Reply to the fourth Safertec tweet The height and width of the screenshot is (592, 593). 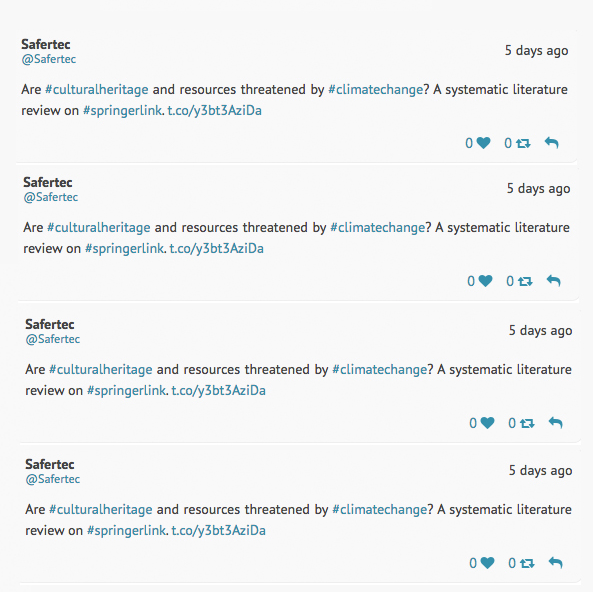(x=555, y=563)
